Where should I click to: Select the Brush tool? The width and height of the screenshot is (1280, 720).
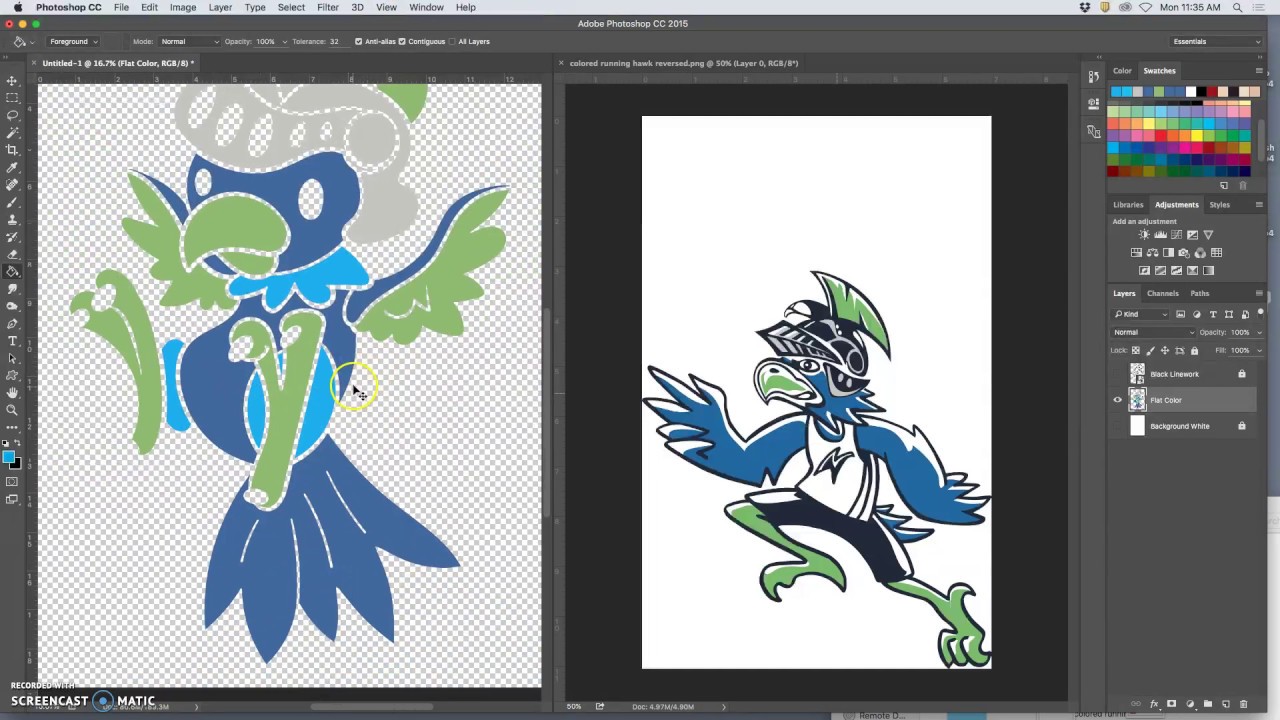coord(12,202)
